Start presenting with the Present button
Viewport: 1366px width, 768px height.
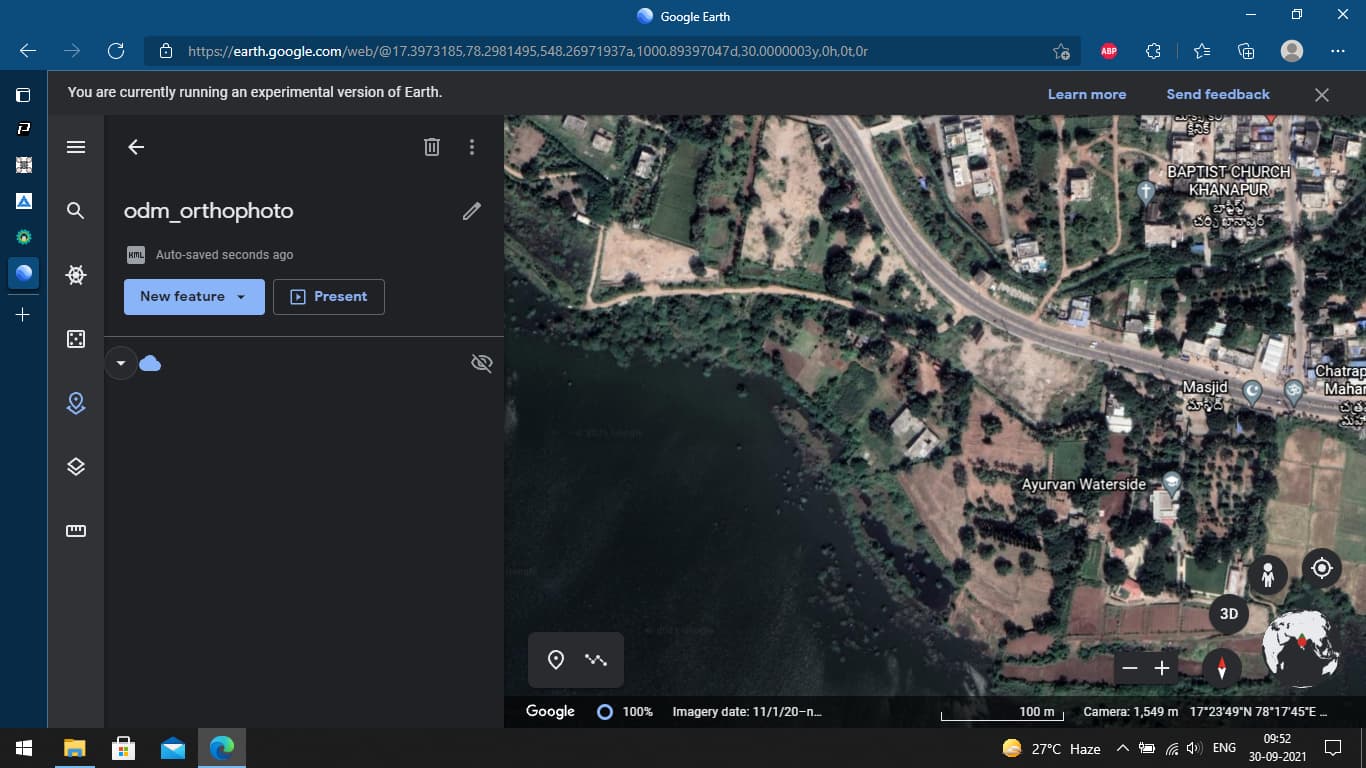click(x=329, y=296)
